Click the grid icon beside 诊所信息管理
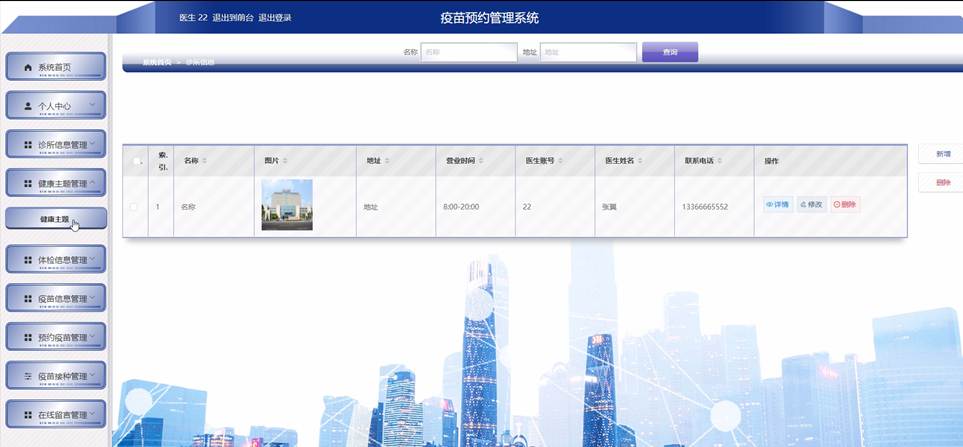This screenshot has width=963, height=447. [28, 145]
